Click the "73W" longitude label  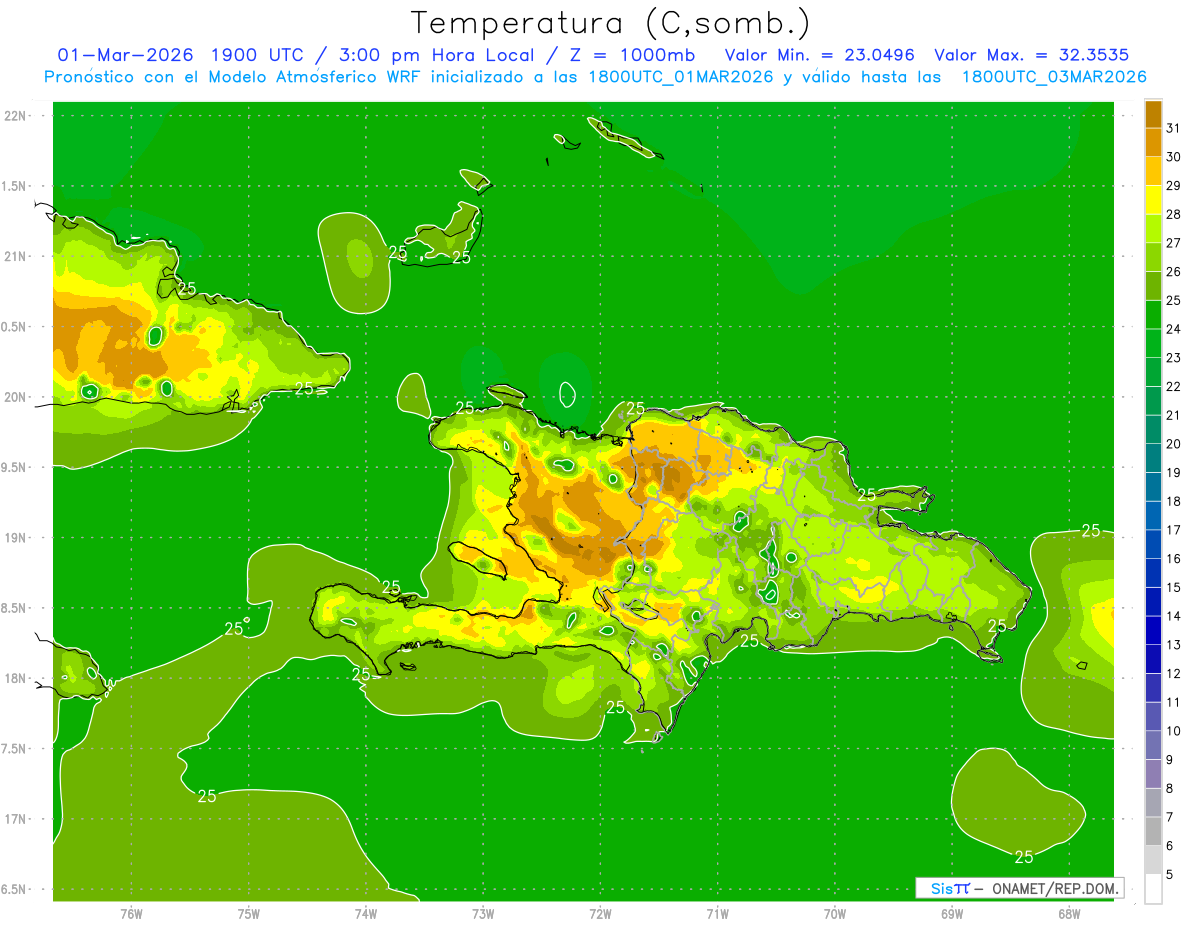pyautogui.click(x=483, y=914)
